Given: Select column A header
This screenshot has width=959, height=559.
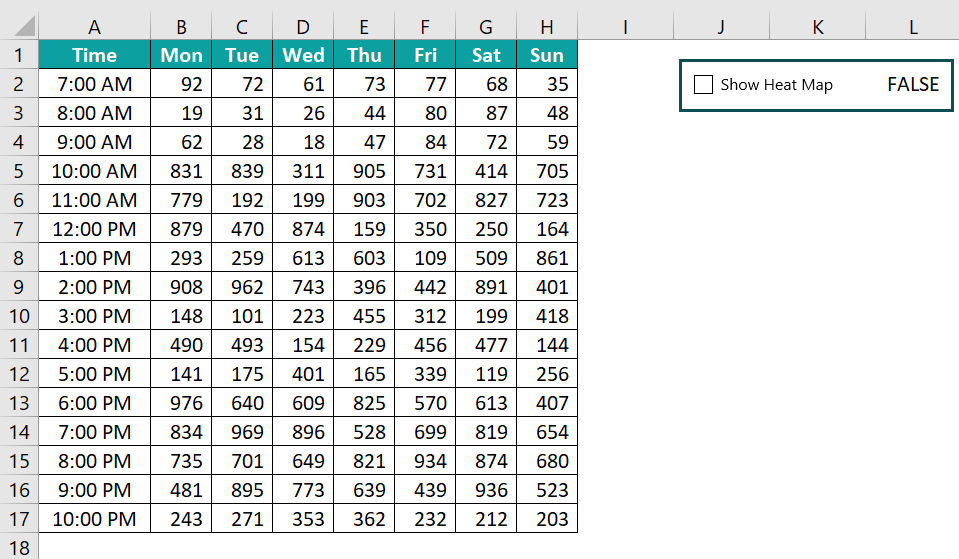Looking at the screenshot, I should [x=94, y=27].
